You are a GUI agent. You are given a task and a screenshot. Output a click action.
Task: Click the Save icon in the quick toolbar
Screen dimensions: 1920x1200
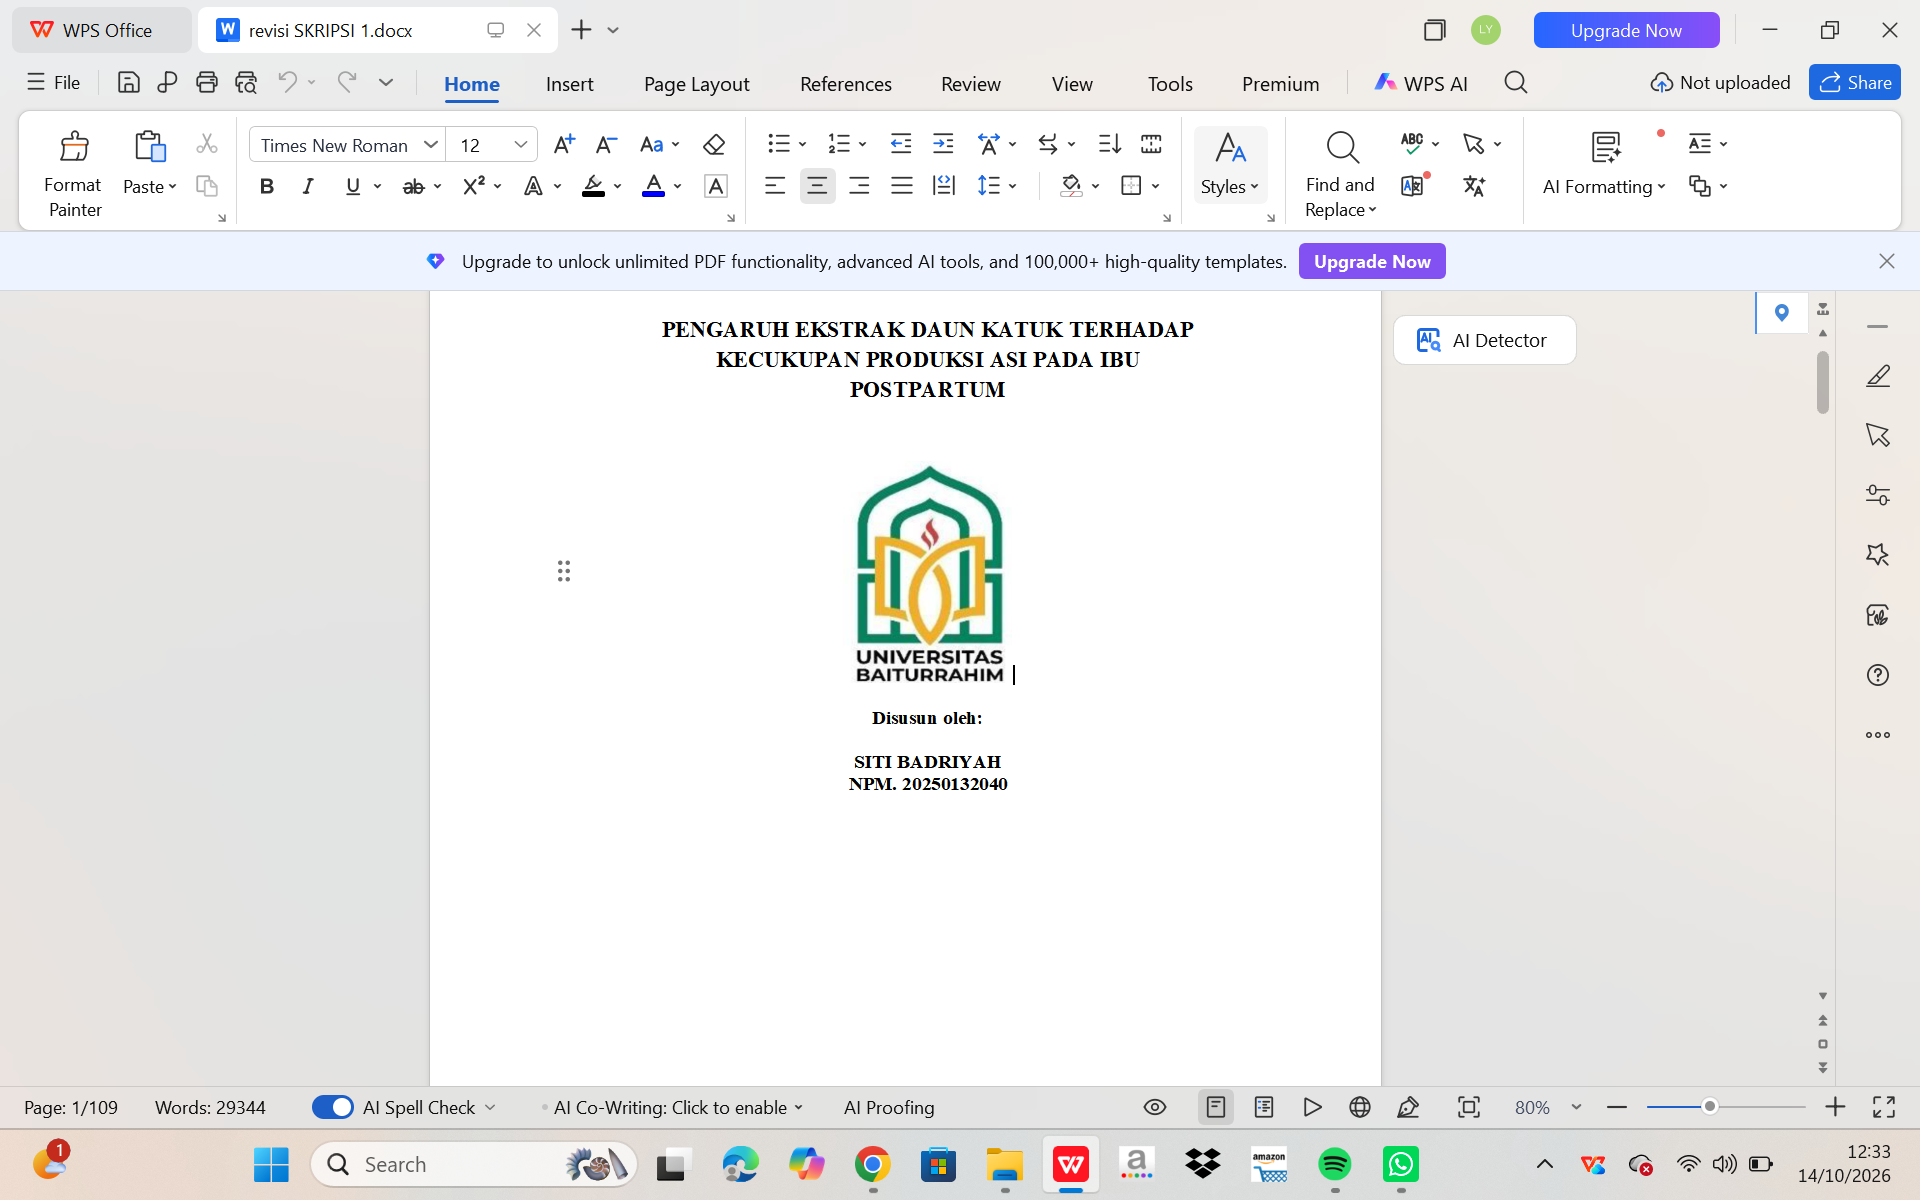[x=128, y=83]
